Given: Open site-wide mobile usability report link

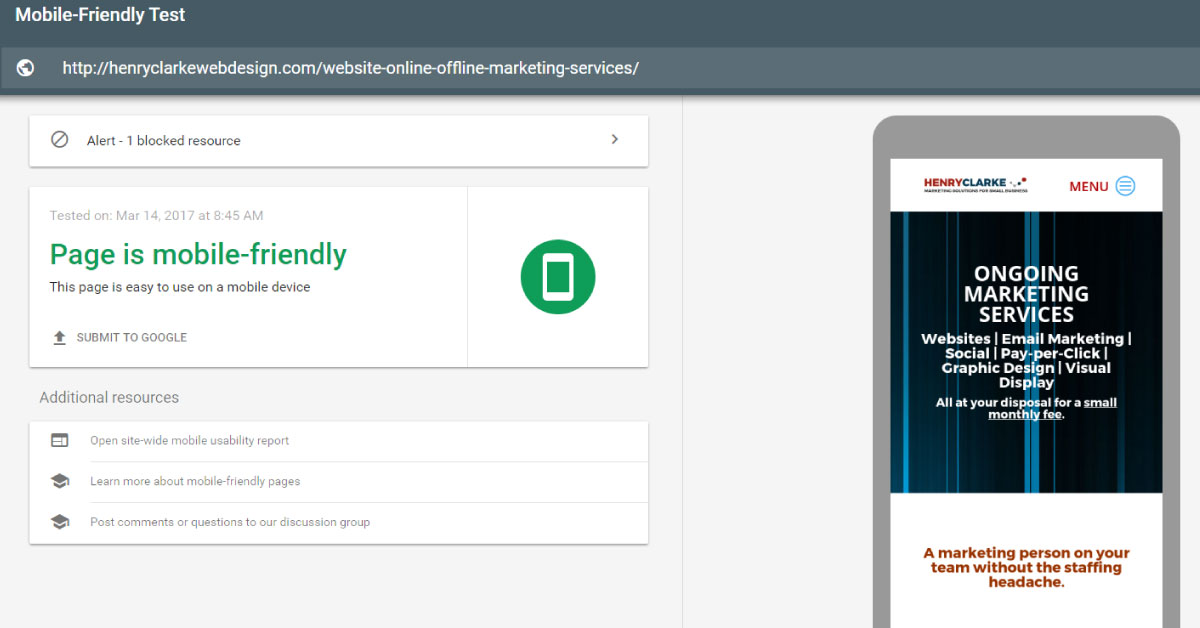Looking at the screenshot, I should [x=189, y=440].
